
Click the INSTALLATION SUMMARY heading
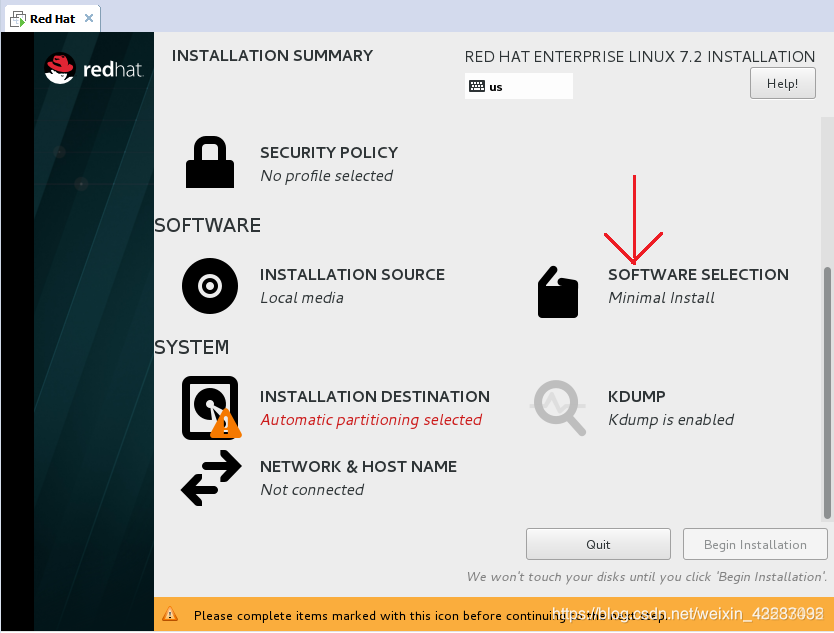pyautogui.click(x=272, y=56)
